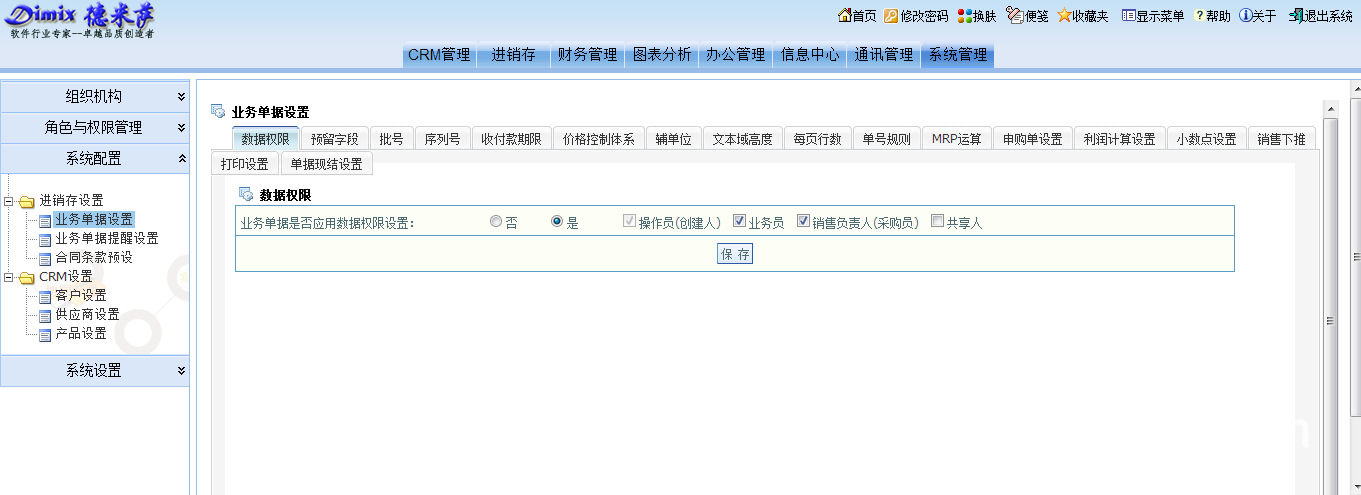The image size is (1361, 495).
Task: Enable the 共享人 checkbox
Action: (938, 222)
